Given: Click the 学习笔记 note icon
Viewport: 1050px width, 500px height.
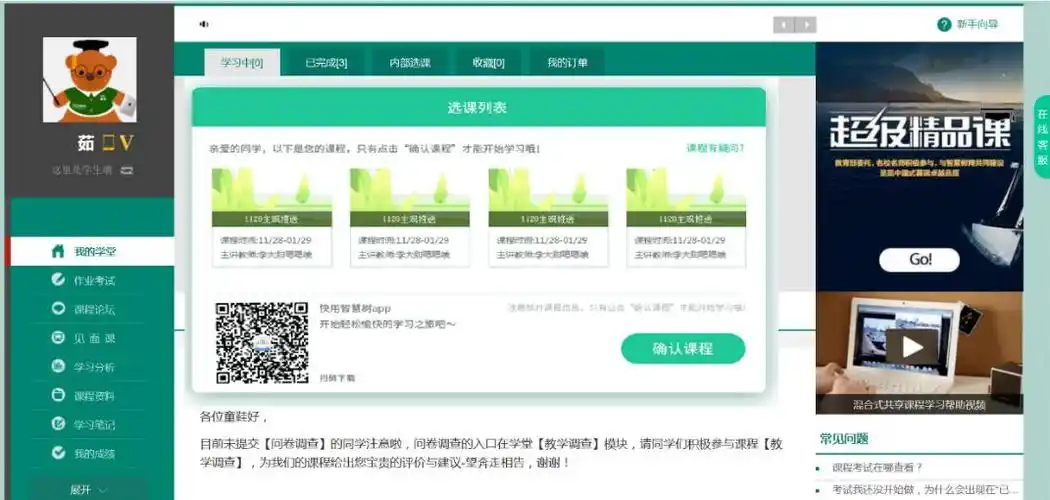Looking at the screenshot, I should [x=58, y=424].
